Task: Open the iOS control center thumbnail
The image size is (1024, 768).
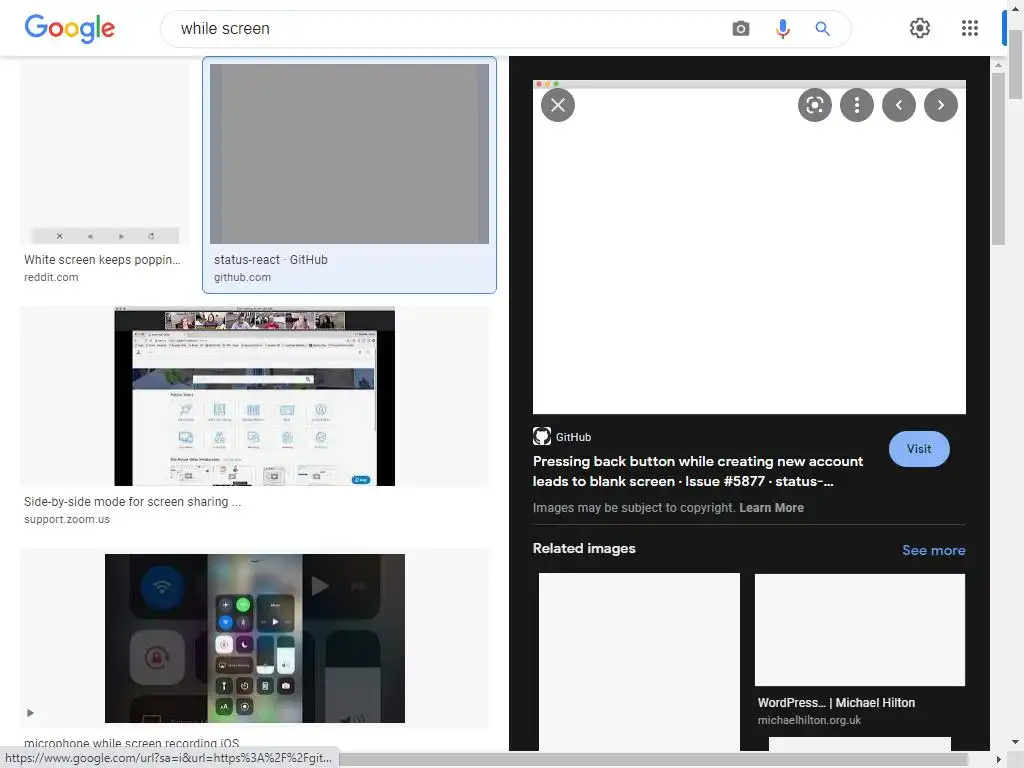Action: 255,639
